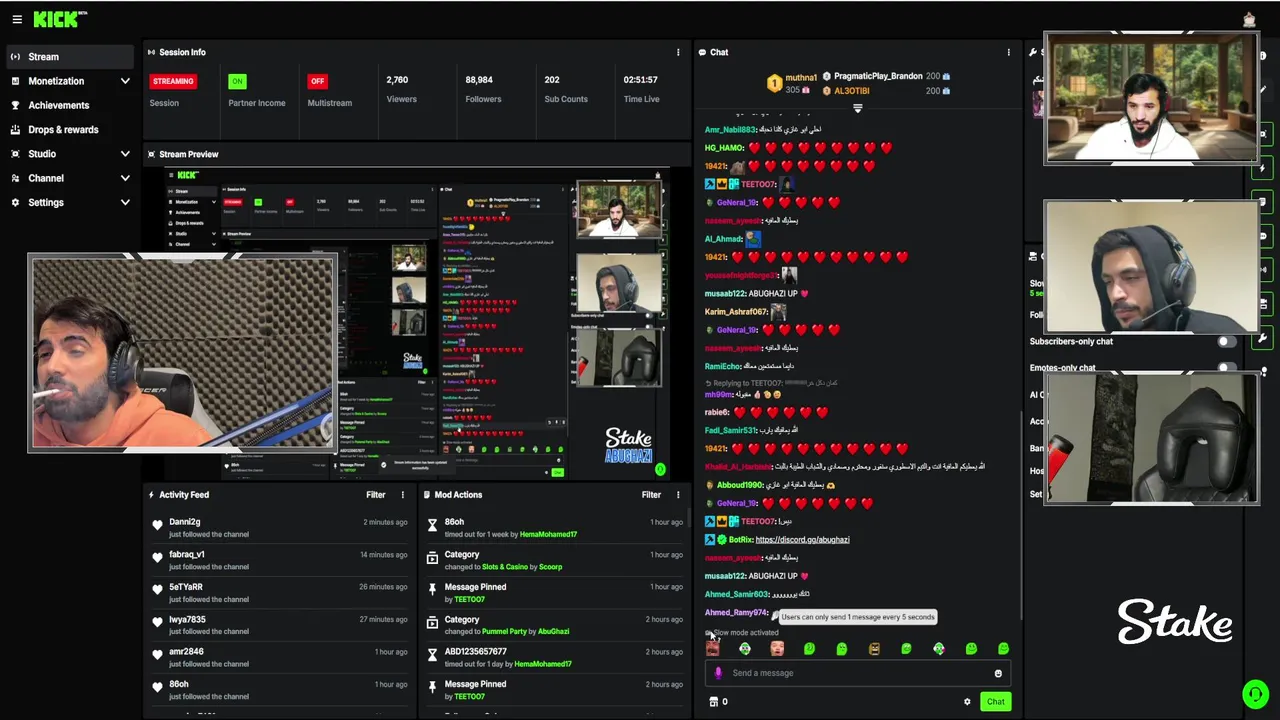Image resolution: width=1280 pixels, height=720 pixels.
Task: Click heart icon beside lwya7835
Action: pos(157,622)
